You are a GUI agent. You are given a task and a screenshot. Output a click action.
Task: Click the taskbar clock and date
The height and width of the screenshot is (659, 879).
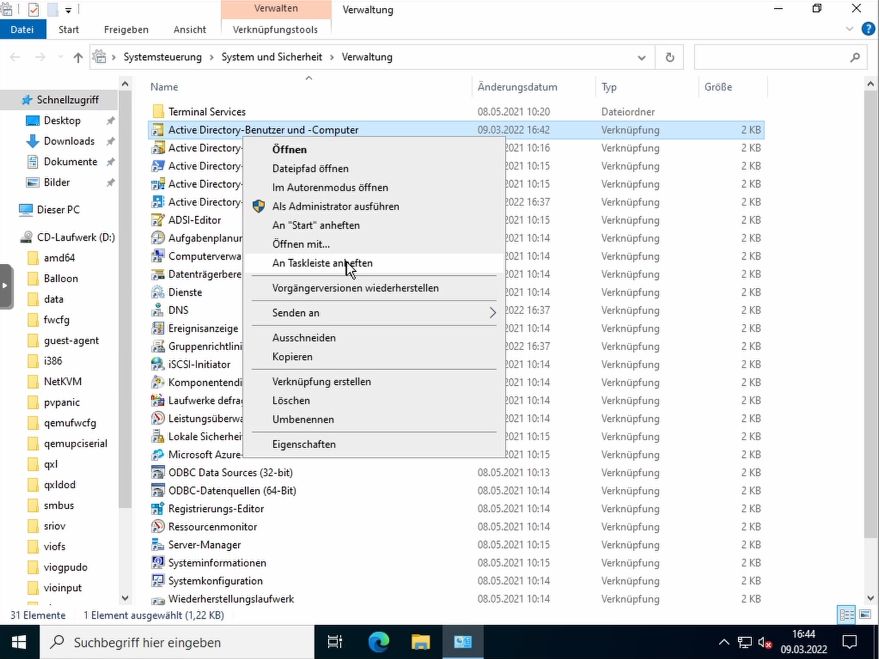click(803, 642)
